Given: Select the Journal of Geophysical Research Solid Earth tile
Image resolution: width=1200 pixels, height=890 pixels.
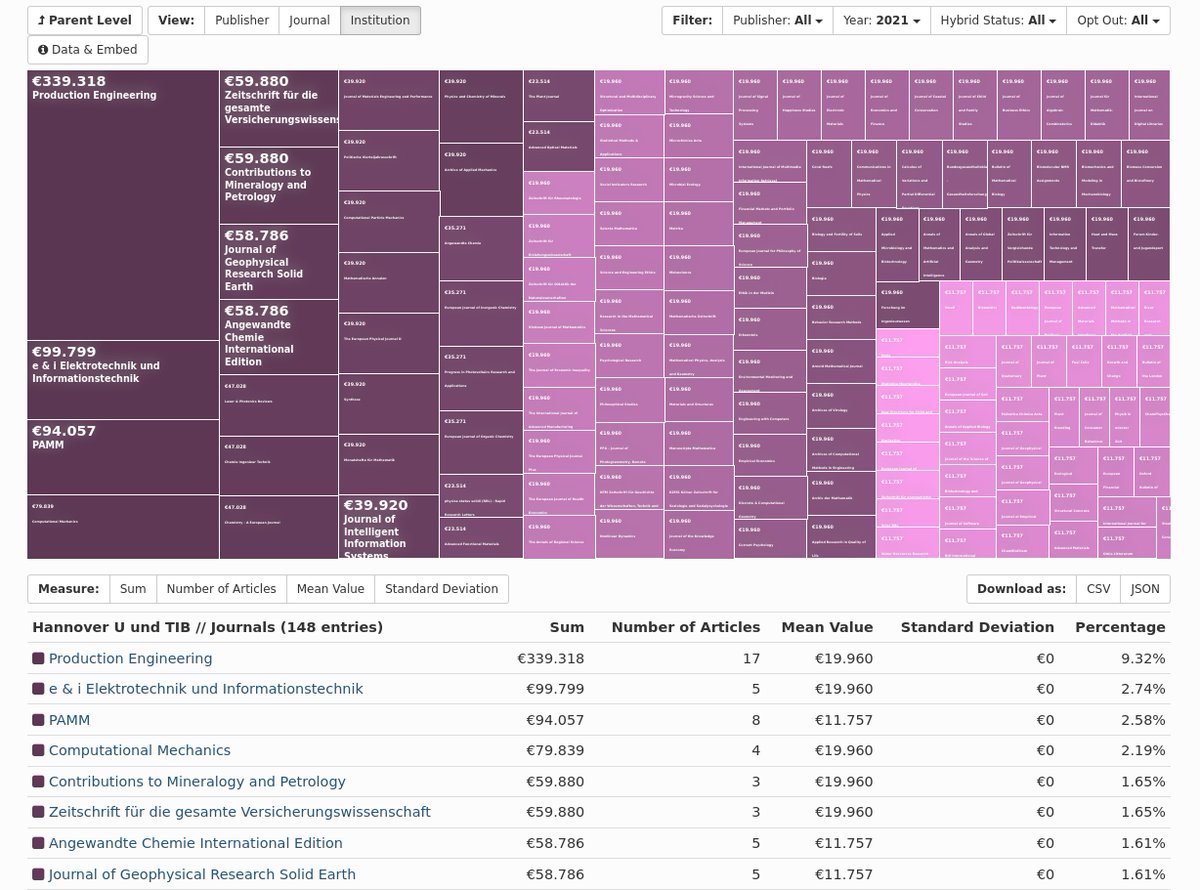Looking at the screenshot, I should 279,262.
